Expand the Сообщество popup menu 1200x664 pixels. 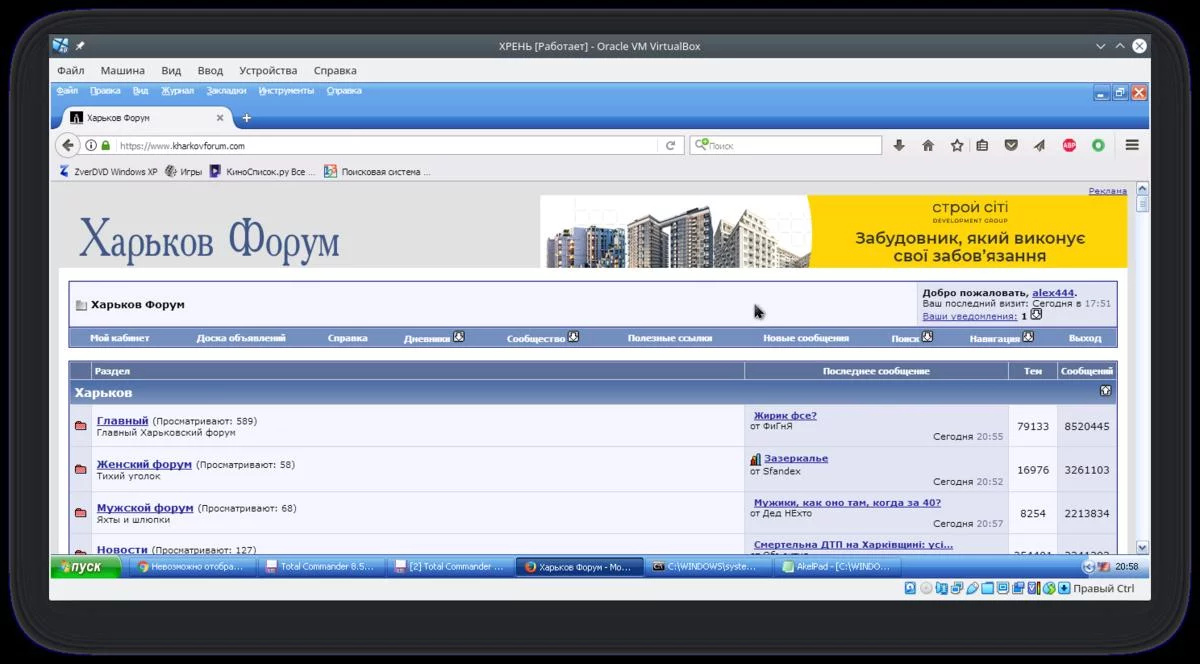pyautogui.click(x=574, y=337)
